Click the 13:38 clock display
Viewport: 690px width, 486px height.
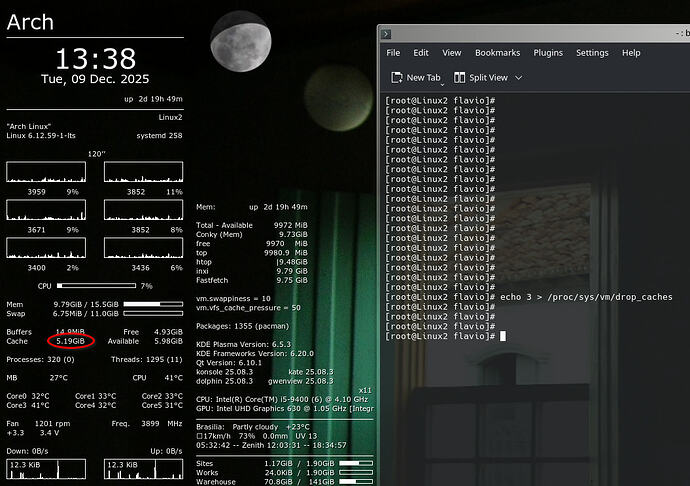click(x=95, y=57)
